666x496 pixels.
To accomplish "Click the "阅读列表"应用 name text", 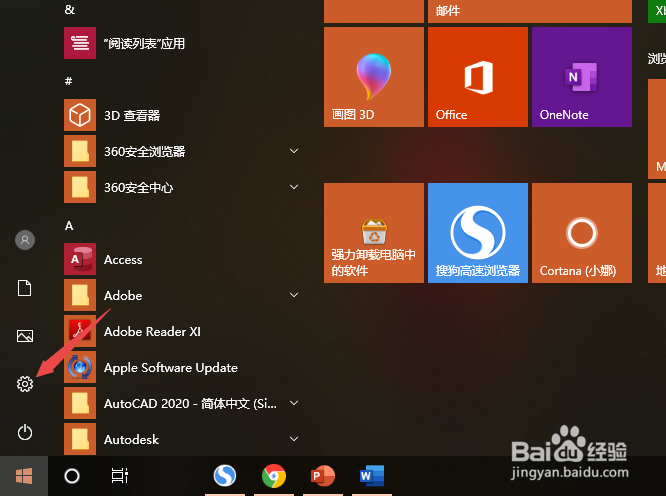I will [x=144, y=43].
